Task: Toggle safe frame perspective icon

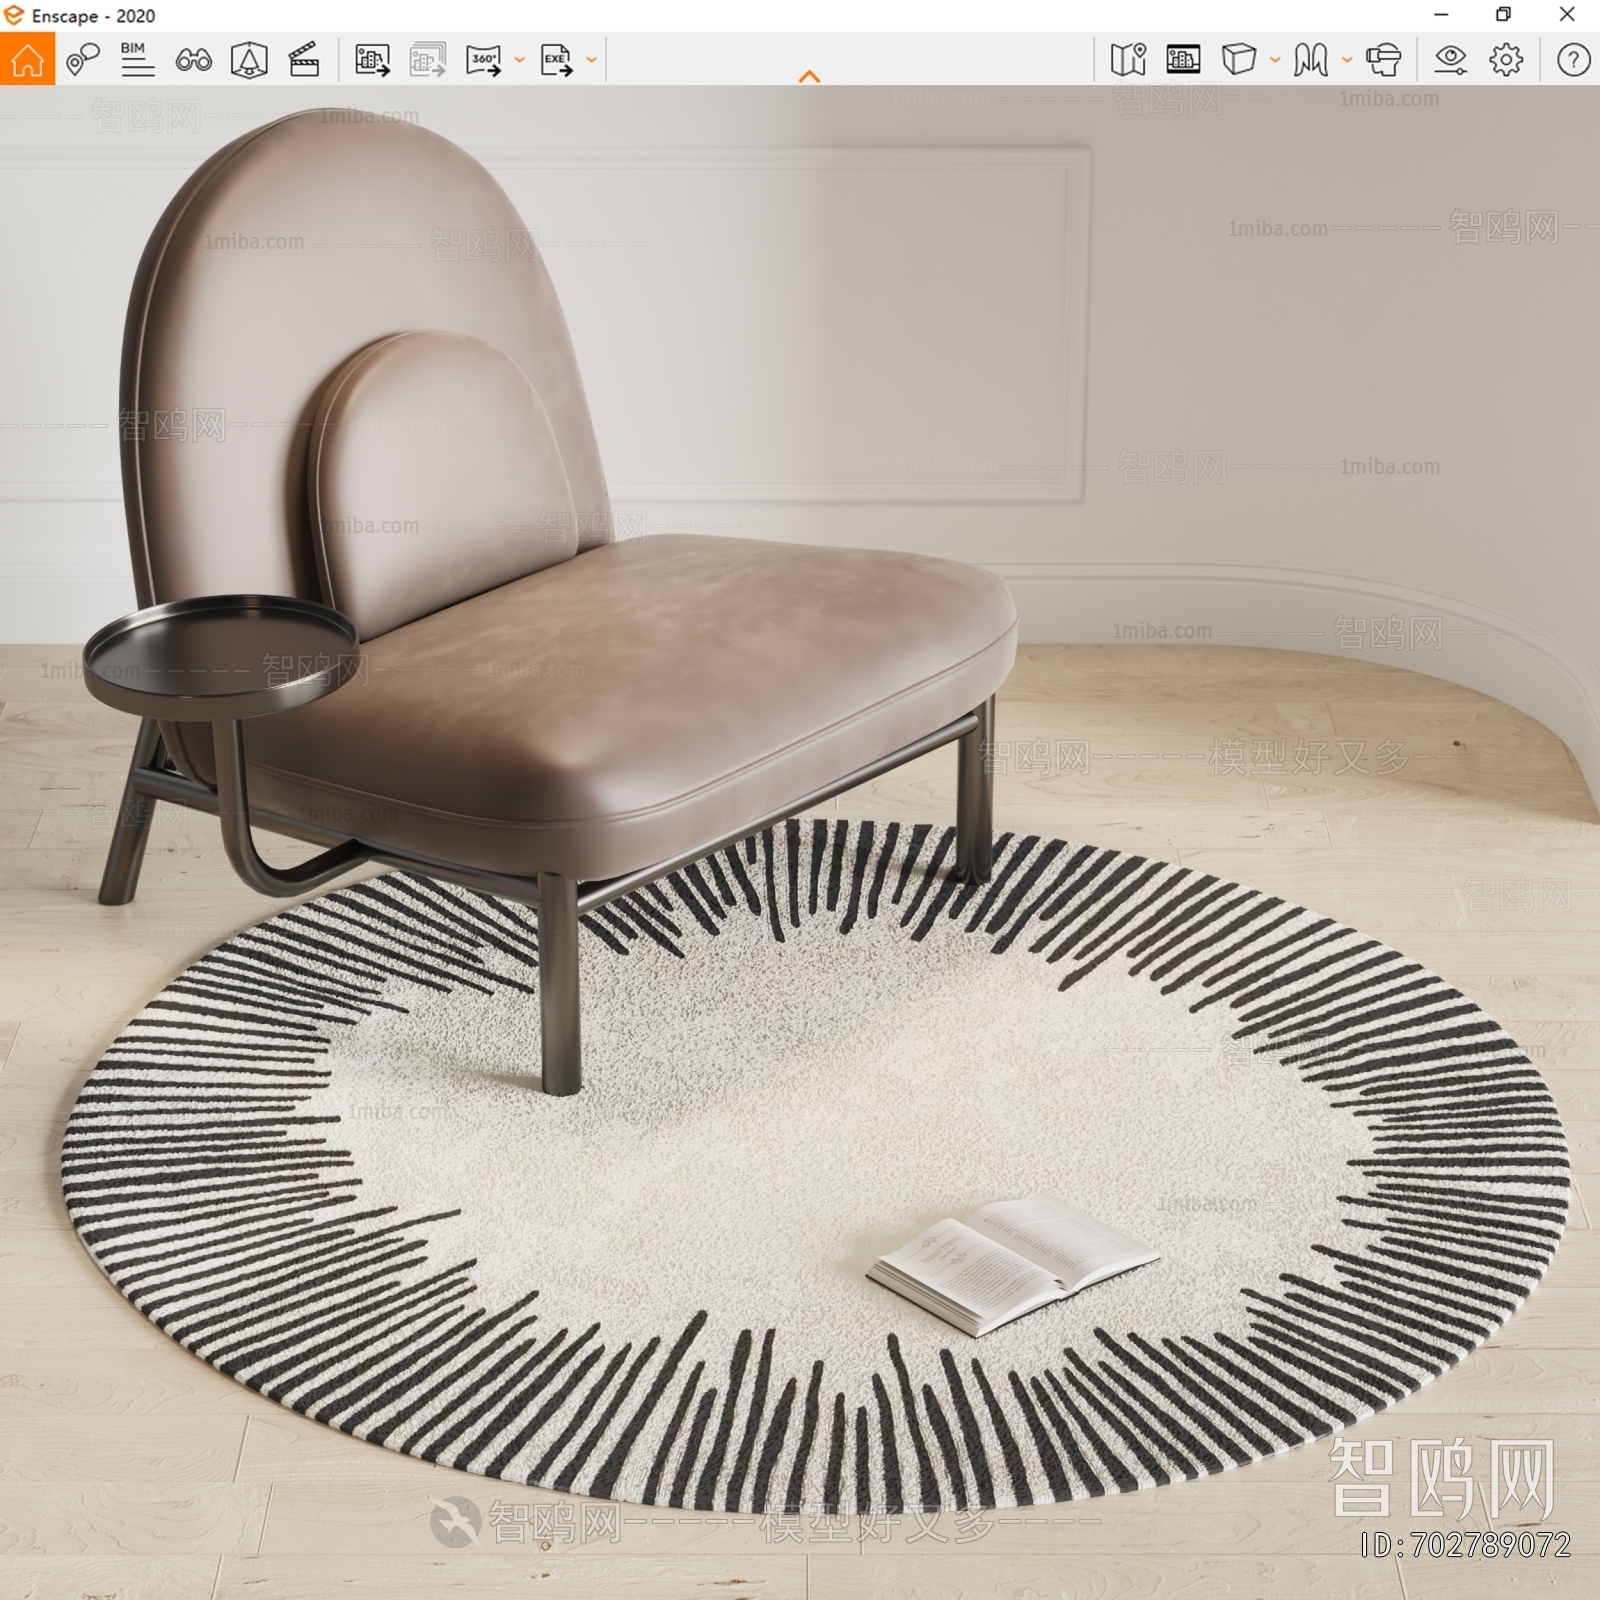Action: click(x=248, y=60)
